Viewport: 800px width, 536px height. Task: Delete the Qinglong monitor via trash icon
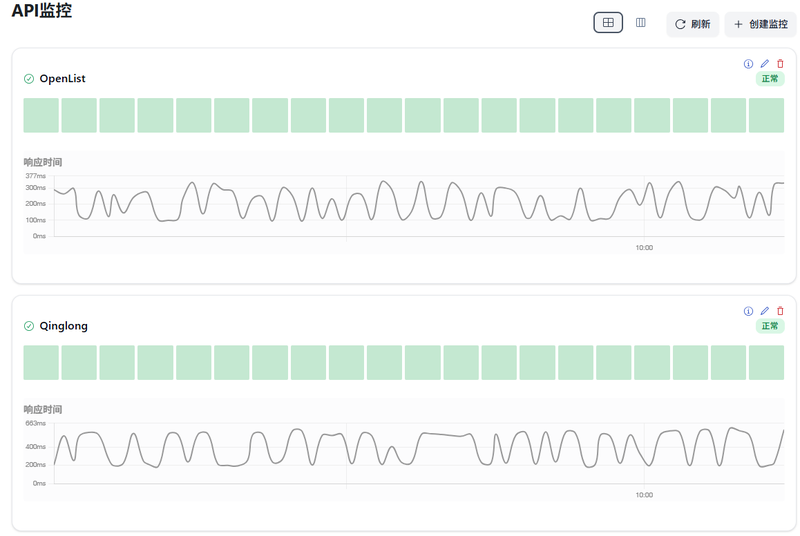pos(781,311)
